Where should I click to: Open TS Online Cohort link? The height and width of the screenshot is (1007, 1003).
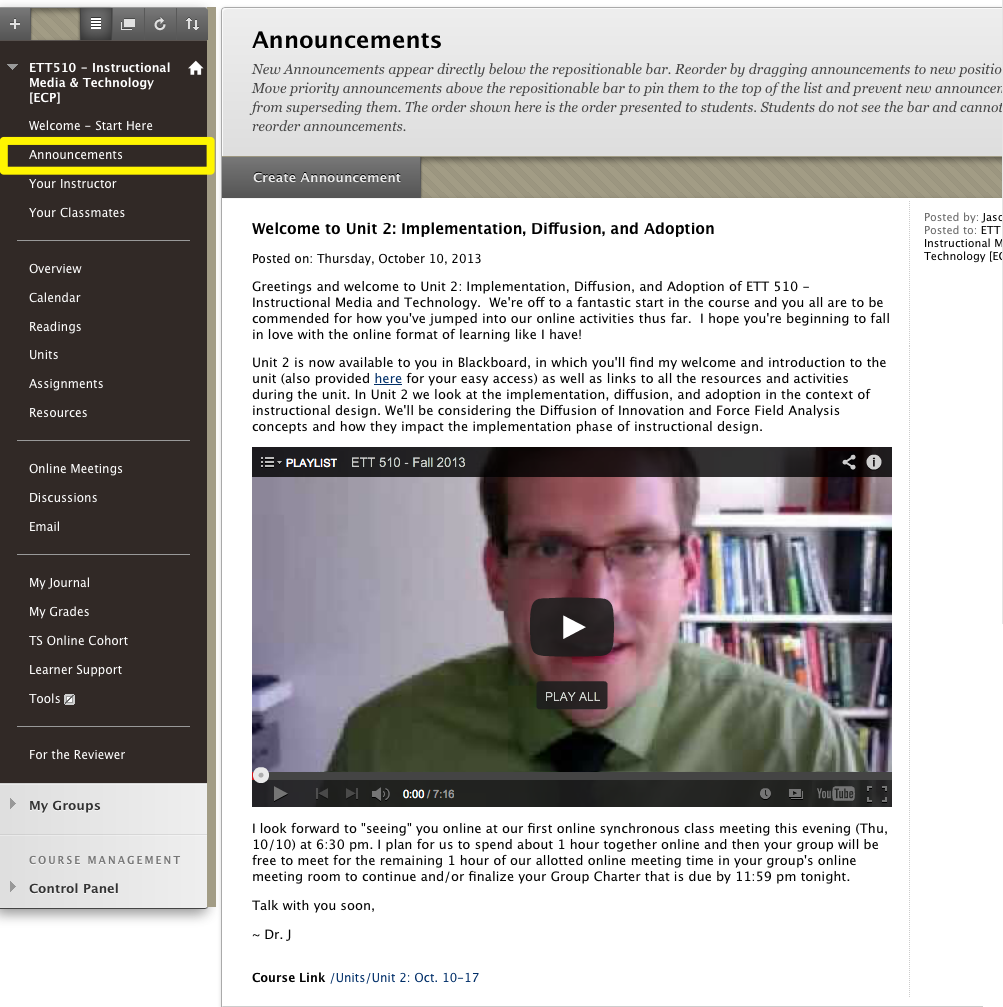click(x=78, y=640)
